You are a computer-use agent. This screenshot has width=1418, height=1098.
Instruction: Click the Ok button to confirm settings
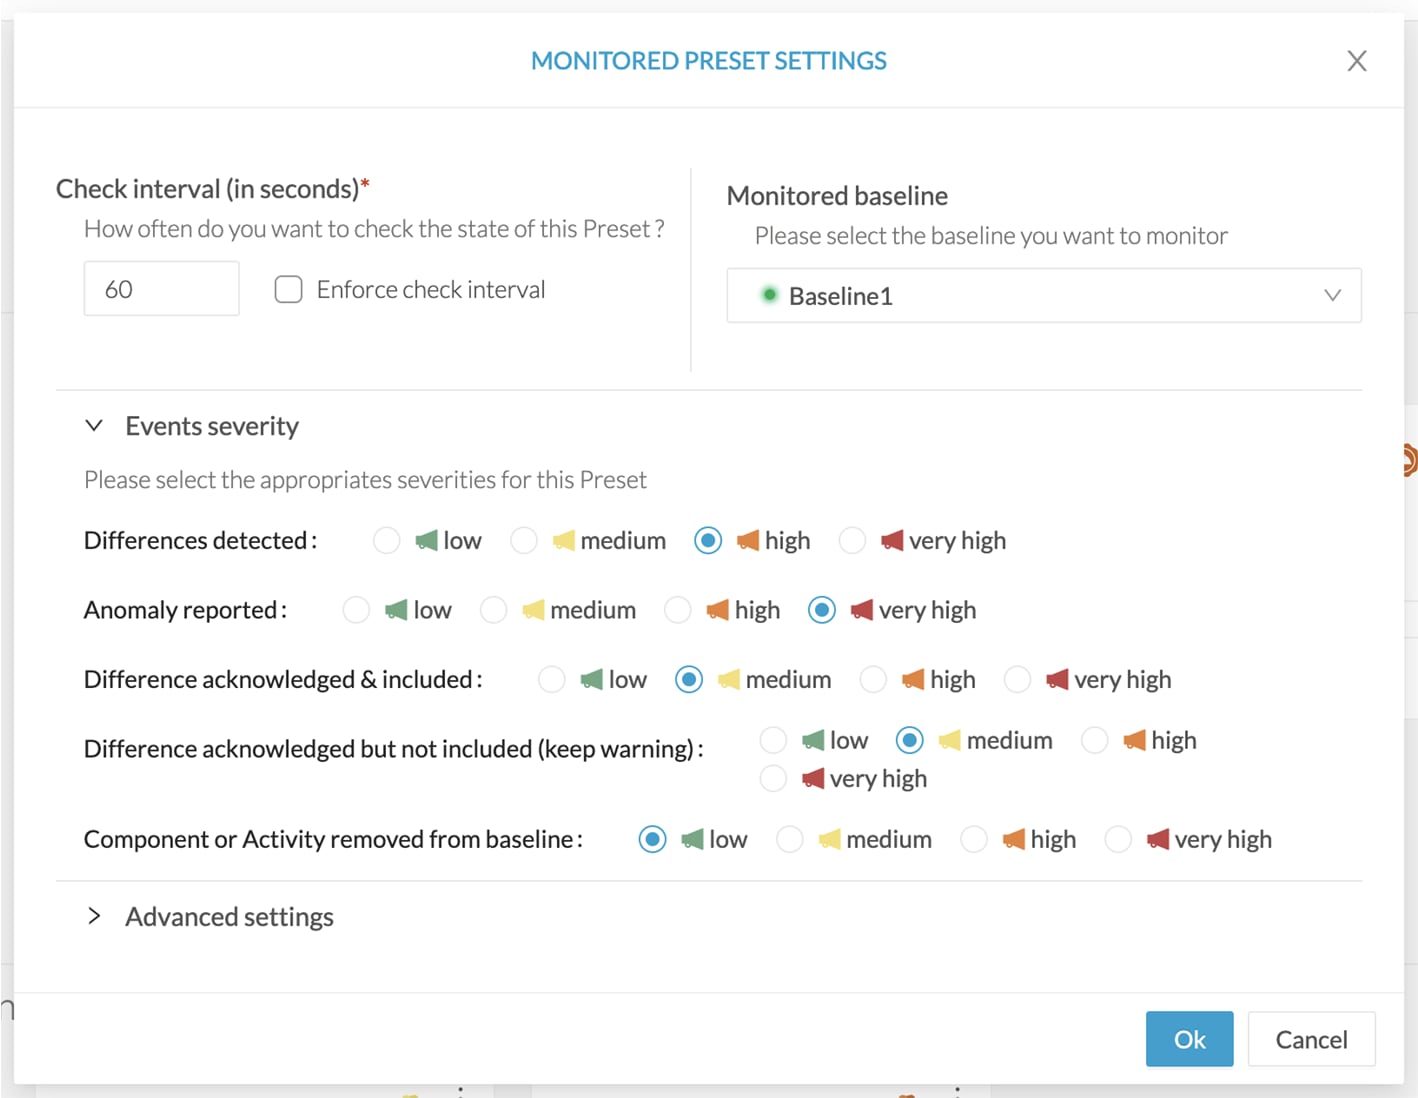1189,1039
